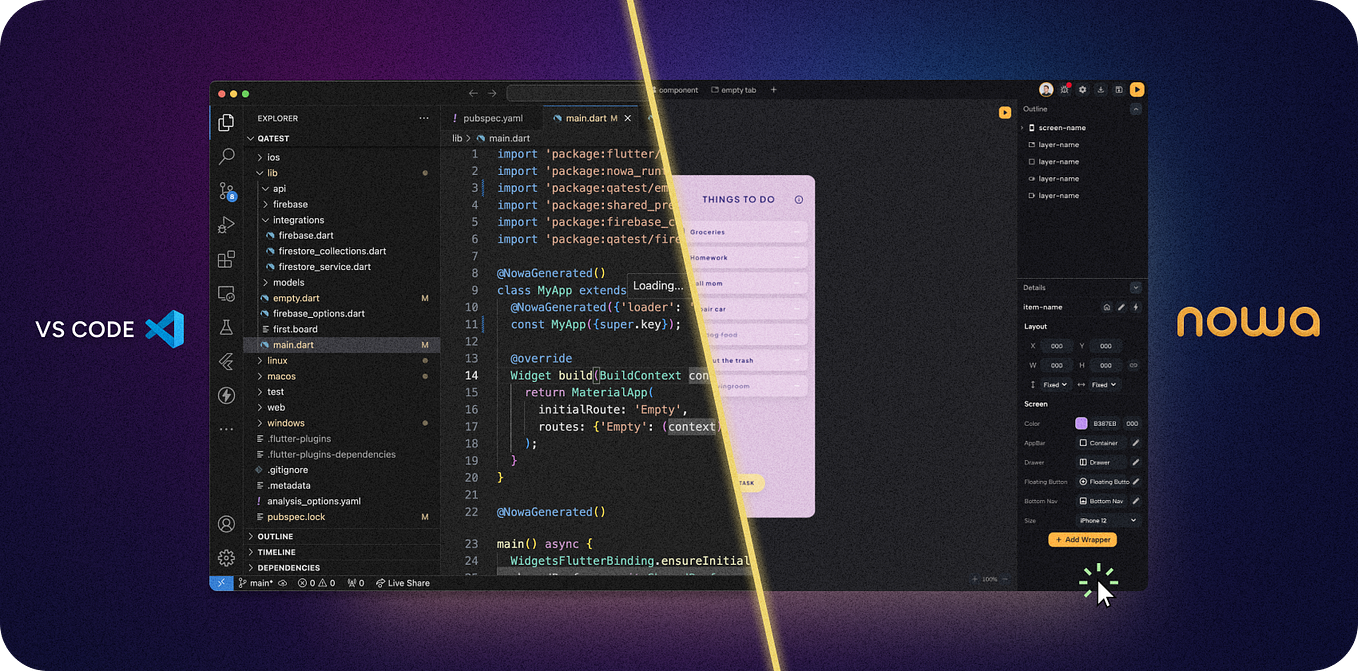Click the orange Nowa run button top right
Viewport: 1358px width, 671px height.
(x=1137, y=89)
